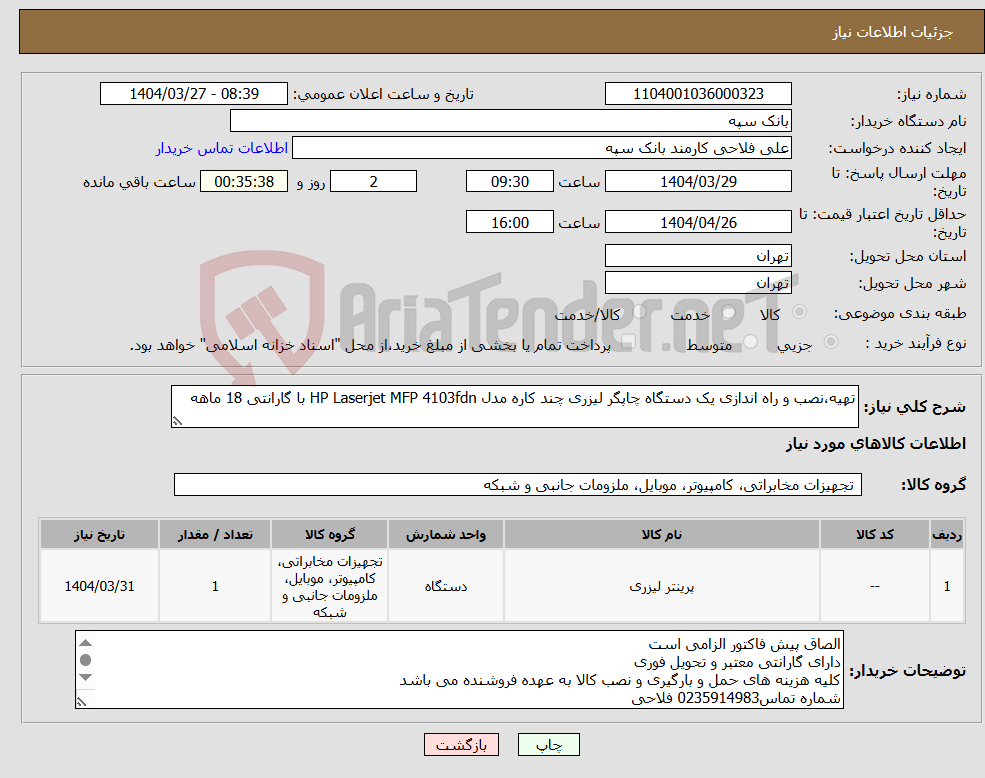This screenshot has width=985, height=778.
Task: Click the واحد شمارش column header
Action: pos(445,534)
